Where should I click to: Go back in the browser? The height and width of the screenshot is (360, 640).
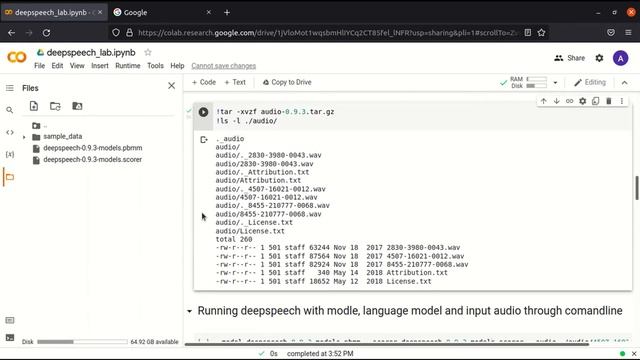[x=11, y=33]
